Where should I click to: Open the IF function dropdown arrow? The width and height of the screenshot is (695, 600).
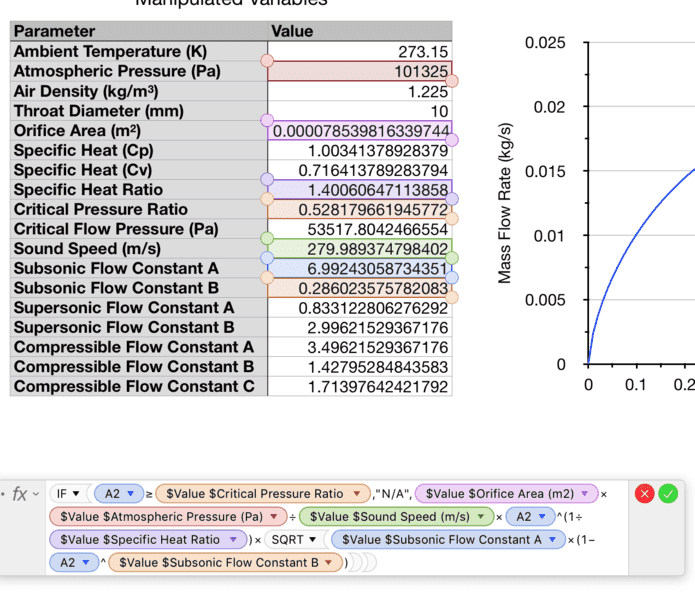76,494
